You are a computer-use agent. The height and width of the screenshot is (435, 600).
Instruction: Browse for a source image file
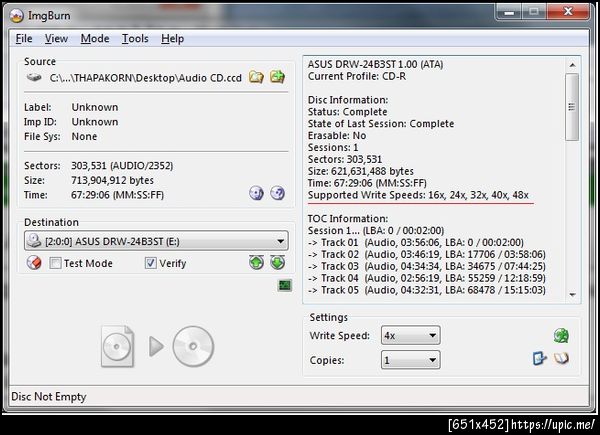[256, 77]
